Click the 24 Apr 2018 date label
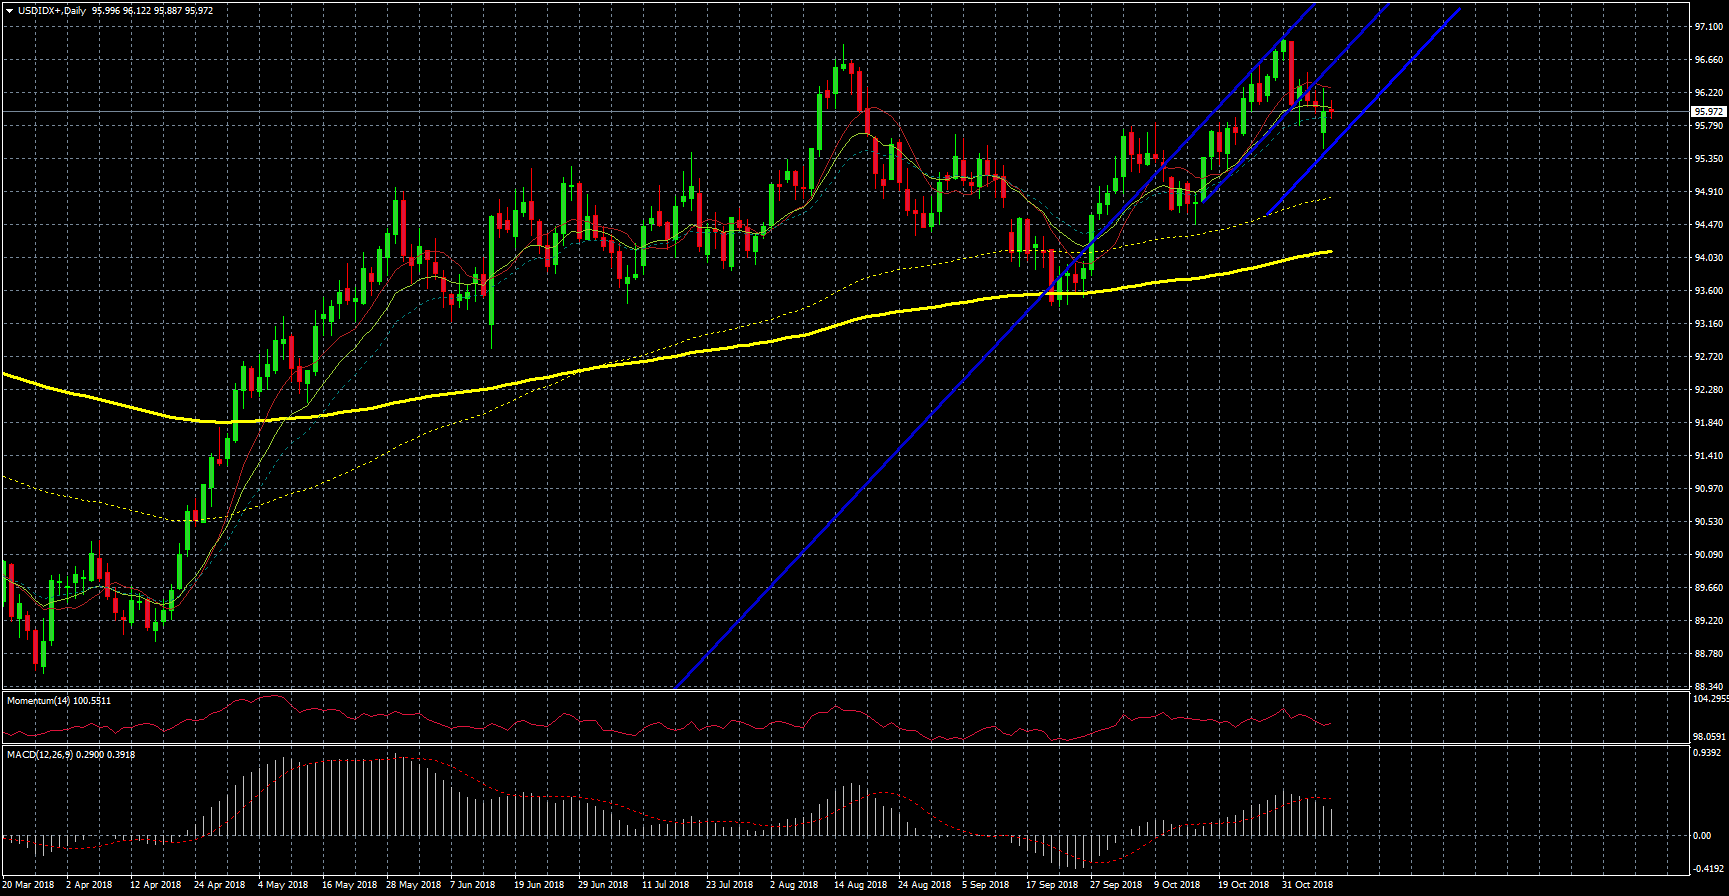 pyautogui.click(x=219, y=885)
